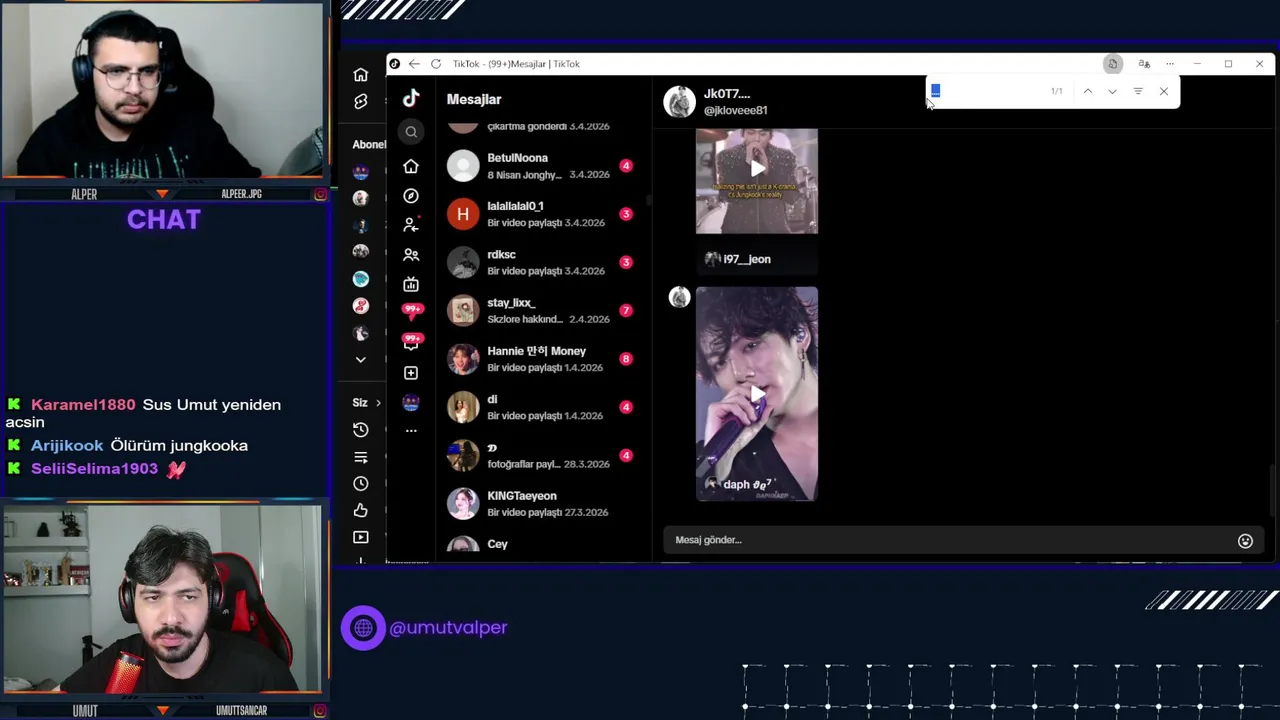Open the 'di' conversation
The image size is (1280, 720).
click(x=543, y=407)
